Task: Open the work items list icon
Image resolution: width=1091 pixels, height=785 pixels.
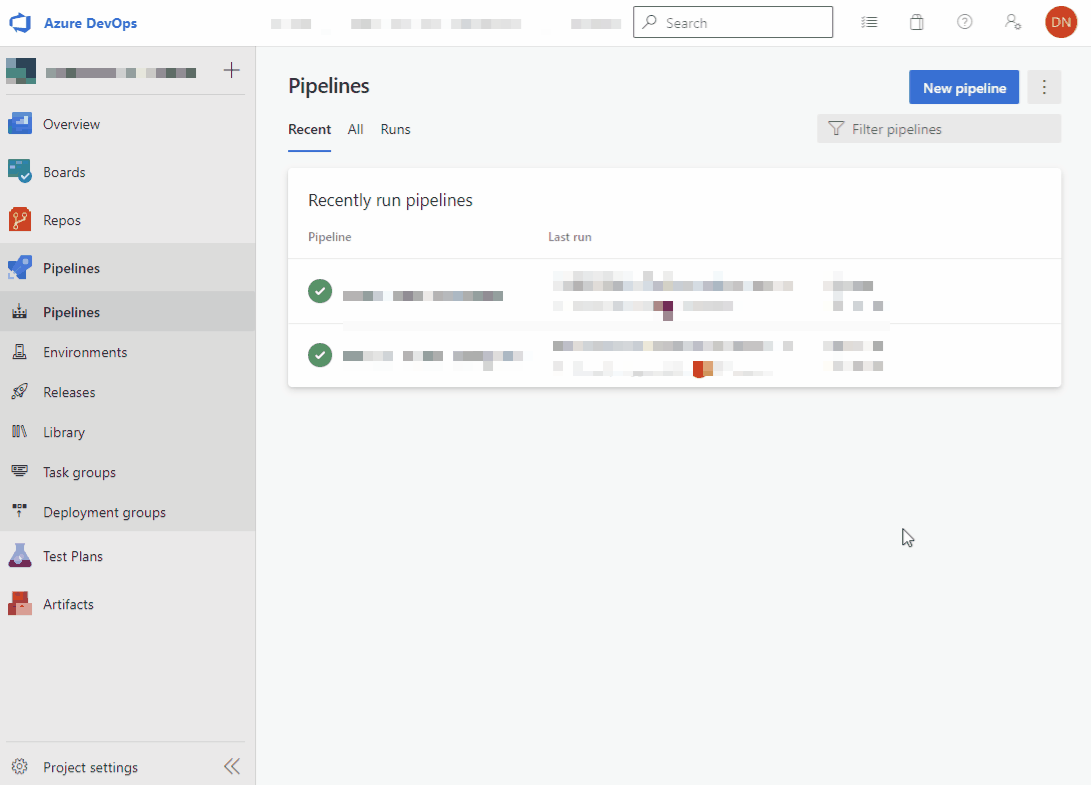Action: click(869, 22)
